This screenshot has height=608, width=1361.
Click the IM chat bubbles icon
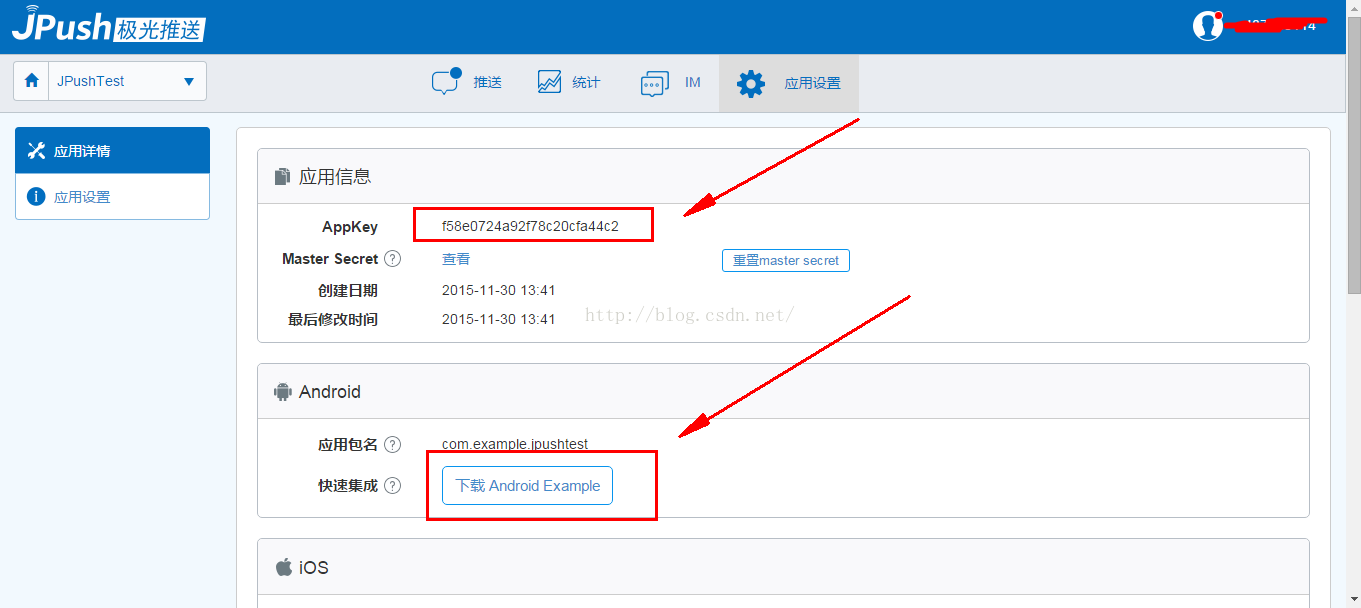tap(654, 83)
